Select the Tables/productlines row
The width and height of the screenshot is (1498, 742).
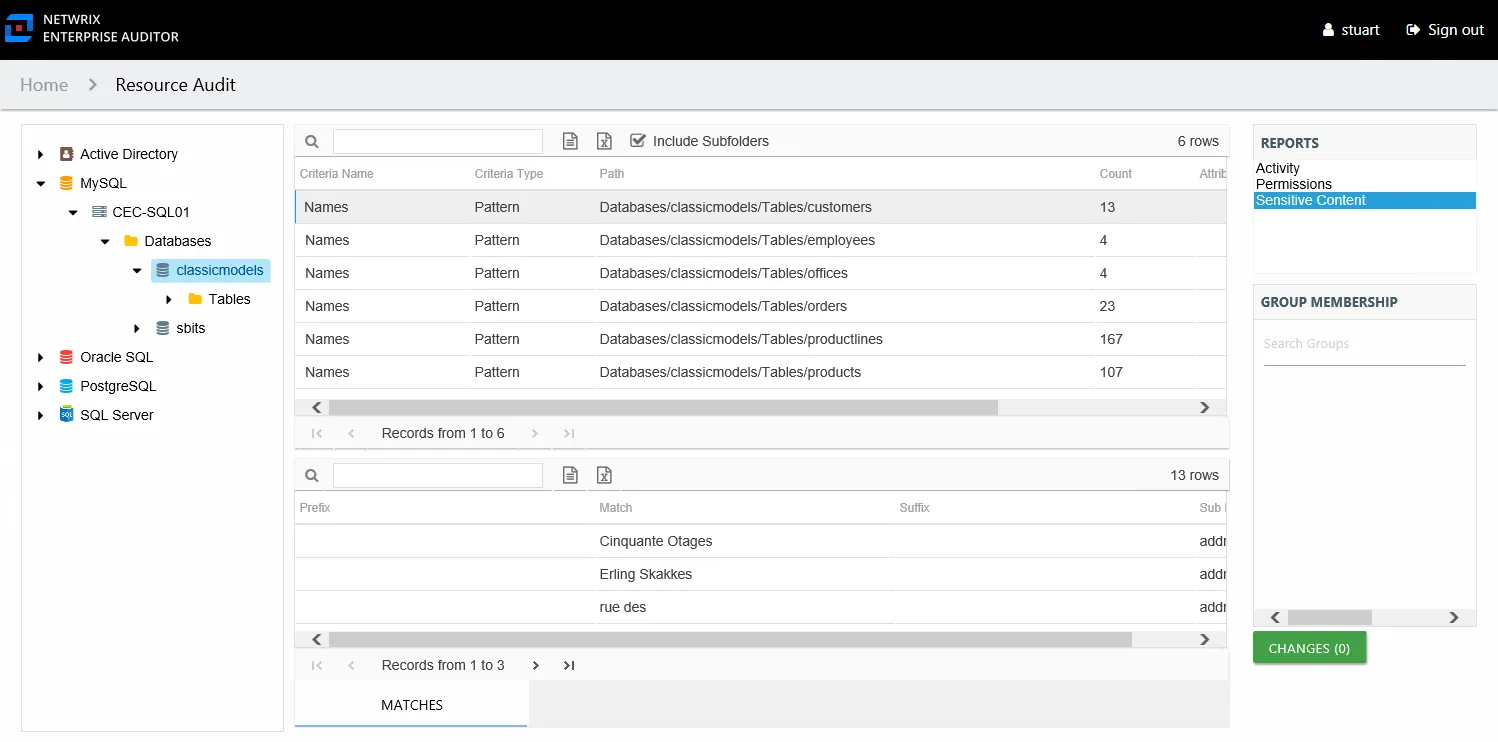(x=760, y=339)
